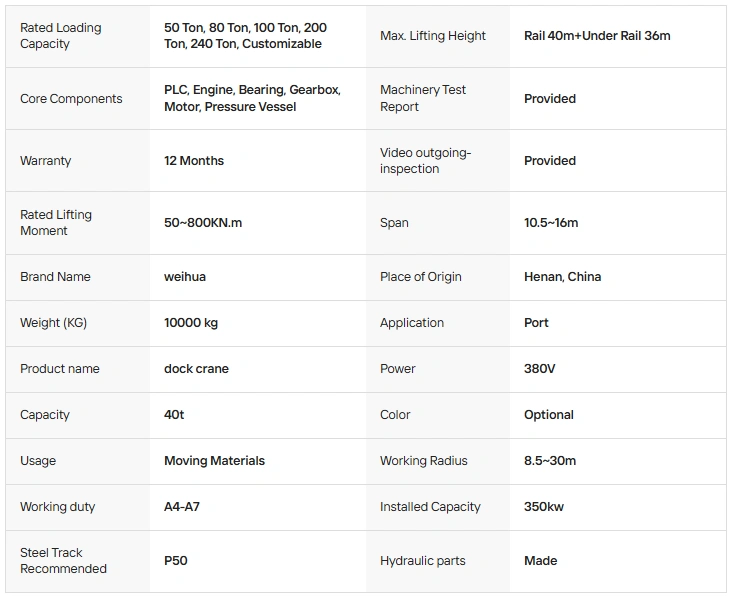Select the 'P50' steel track value
This screenshot has width=732, height=596.
pyautogui.click(x=176, y=561)
